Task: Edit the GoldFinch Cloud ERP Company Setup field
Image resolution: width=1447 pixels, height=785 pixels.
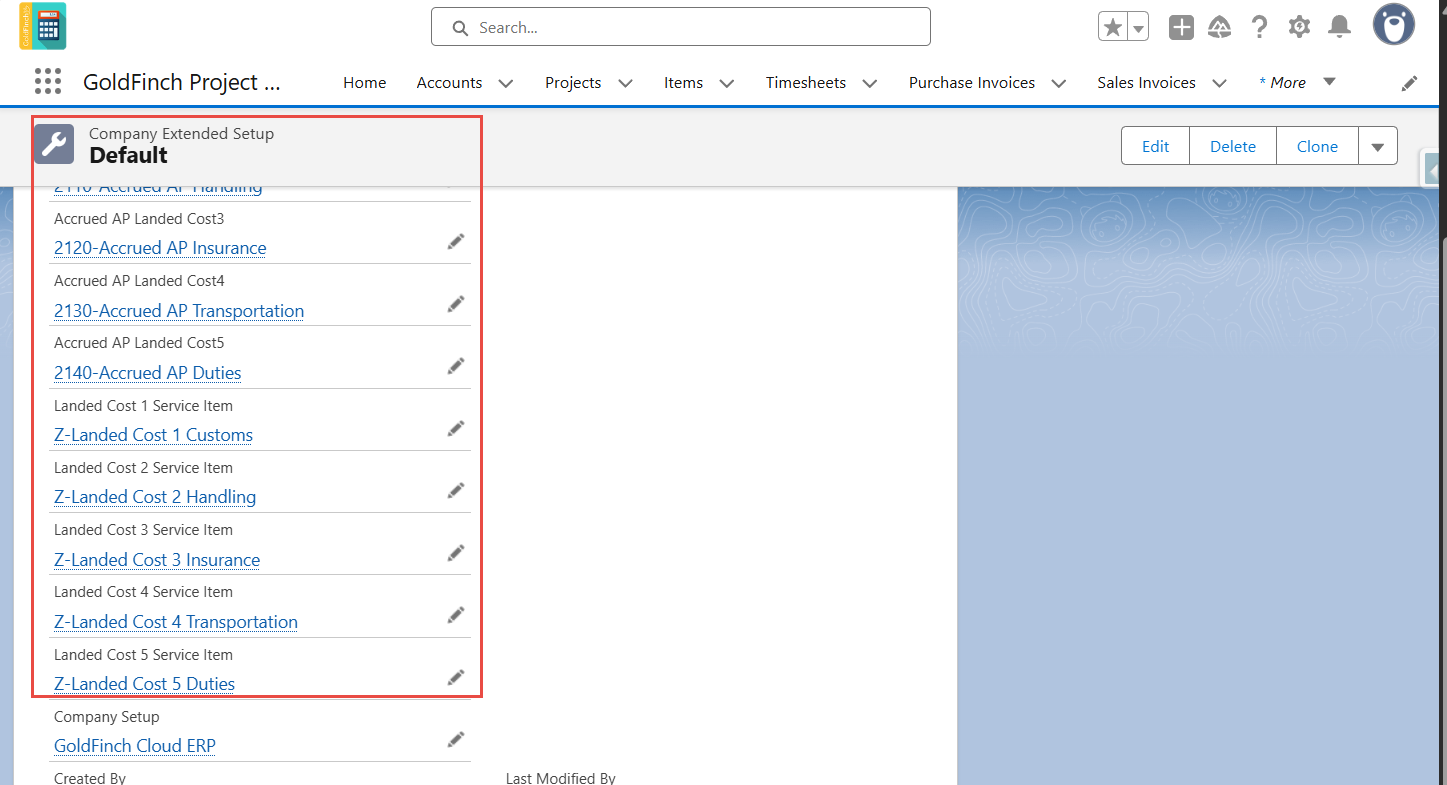Action: tap(456, 739)
